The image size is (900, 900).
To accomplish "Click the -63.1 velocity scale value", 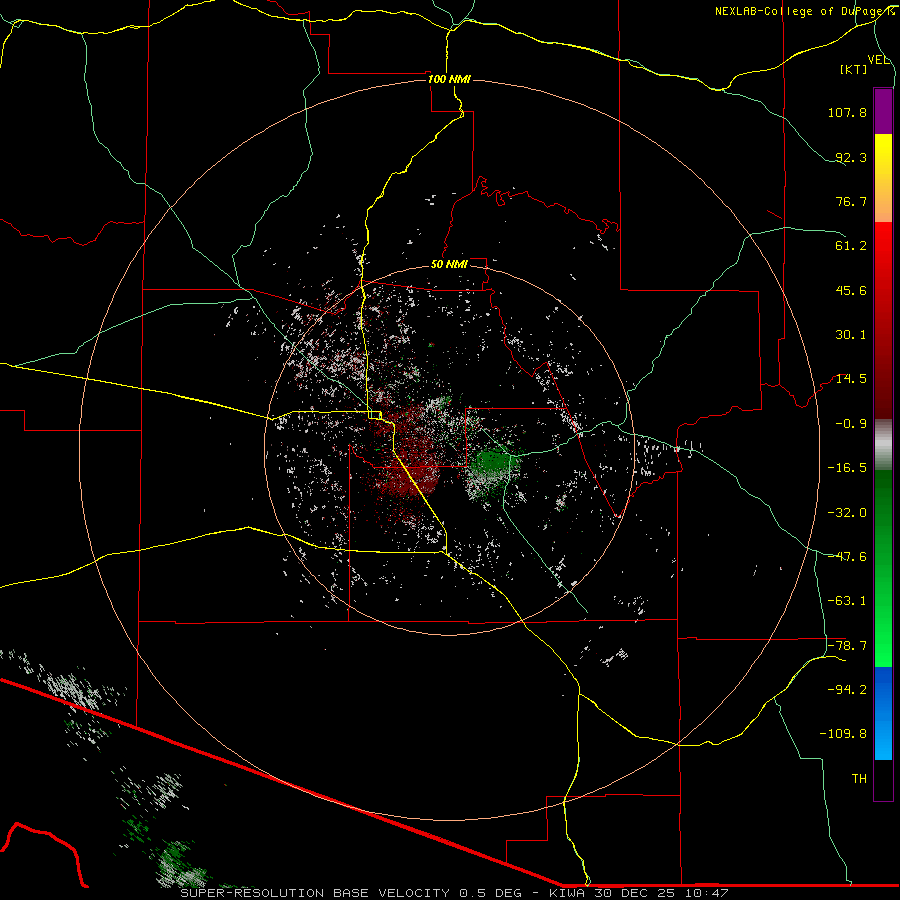I will point(847,601).
